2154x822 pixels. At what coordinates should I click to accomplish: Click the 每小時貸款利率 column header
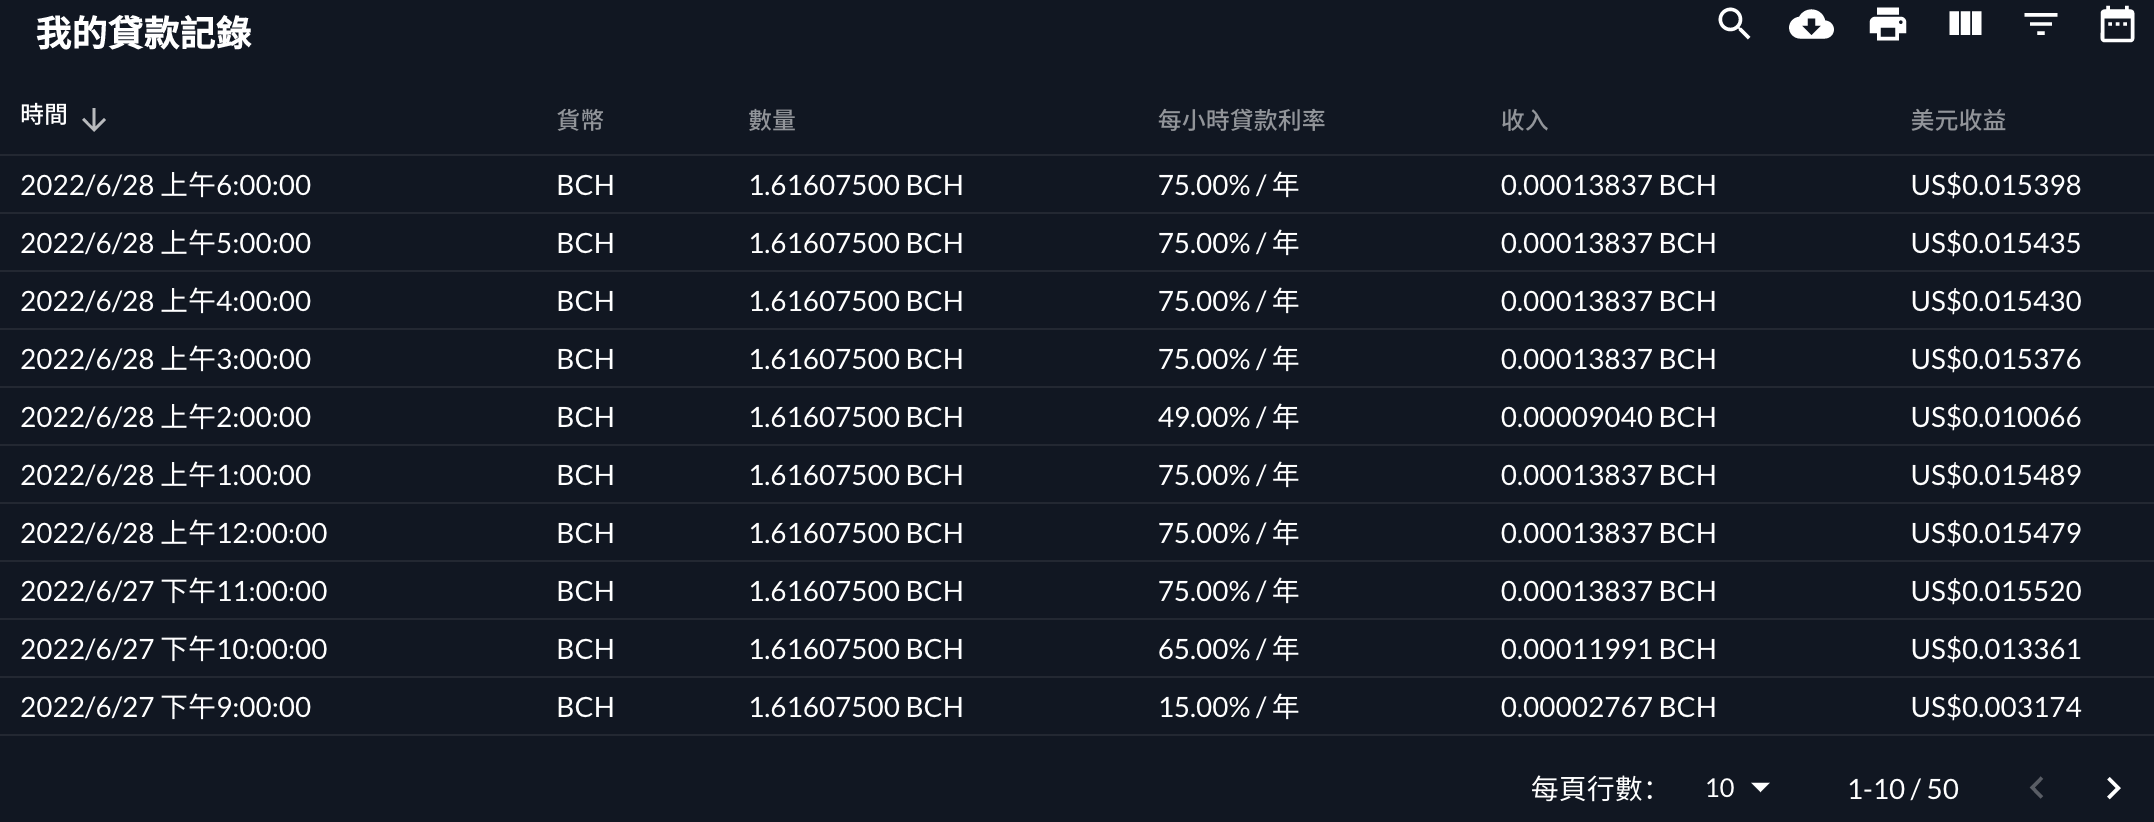(x=1241, y=120)
